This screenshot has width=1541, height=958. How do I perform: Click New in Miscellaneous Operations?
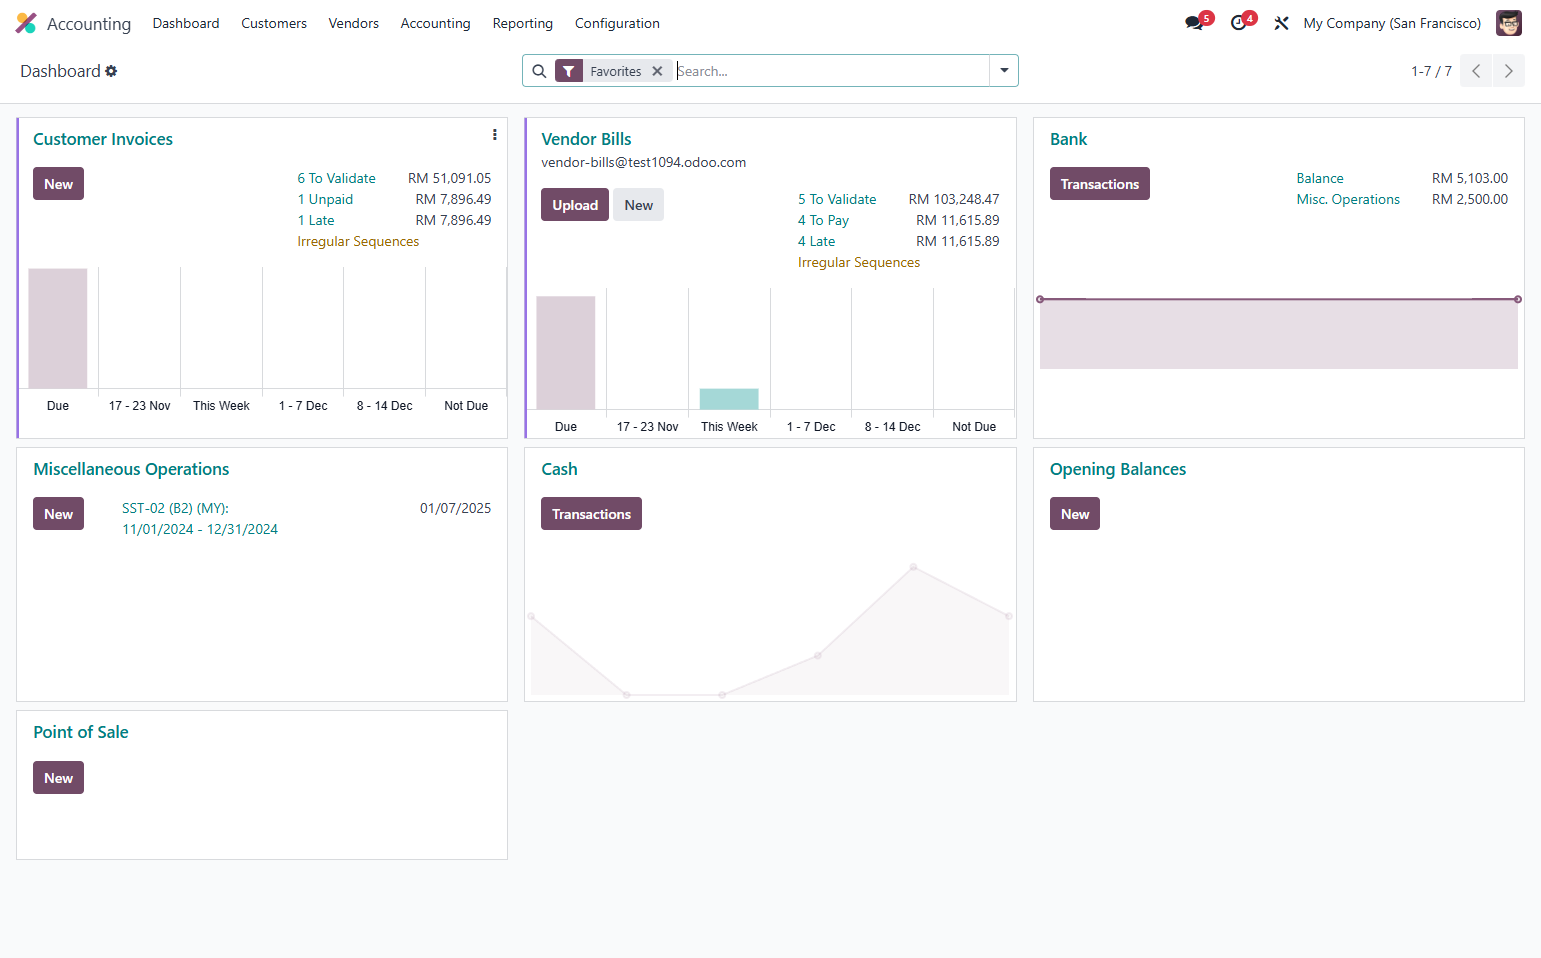point(58,514)
